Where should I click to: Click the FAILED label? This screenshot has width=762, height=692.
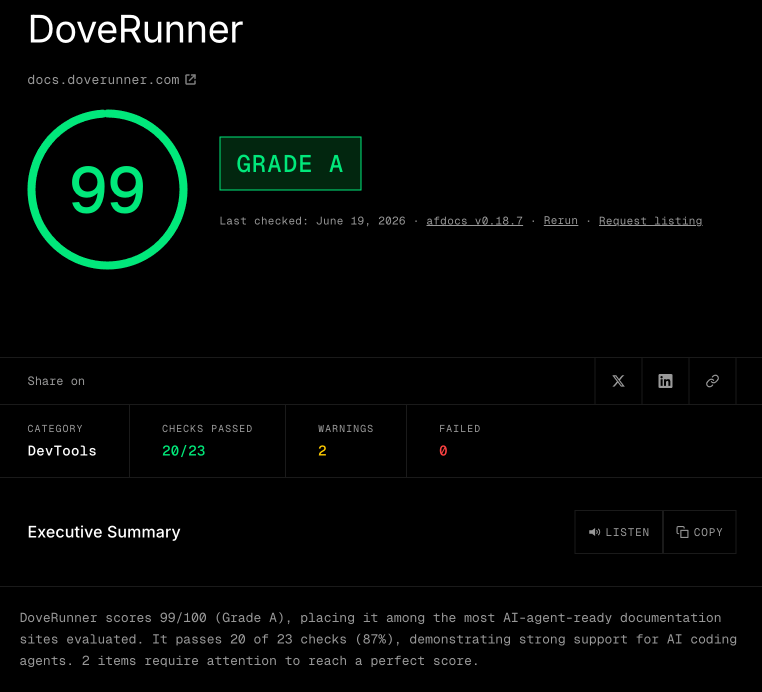460,429
